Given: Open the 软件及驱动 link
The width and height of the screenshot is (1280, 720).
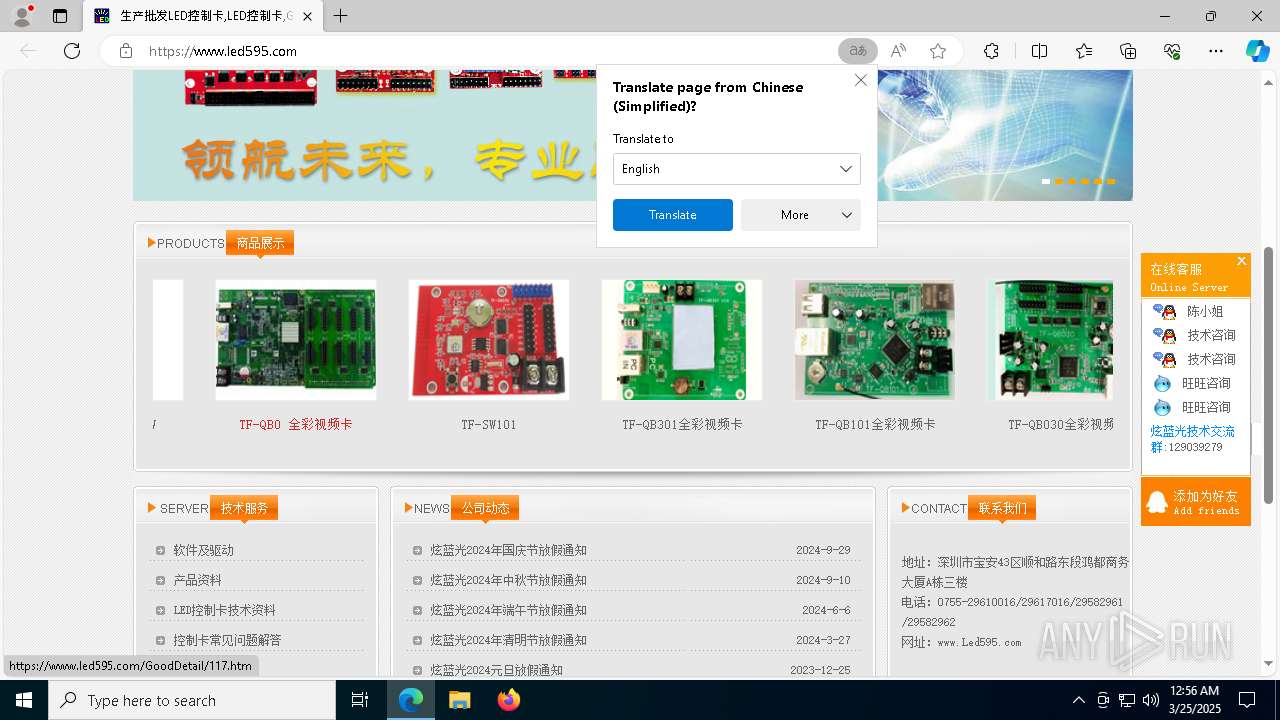Looking at the screenshot, I should (203, 550).
